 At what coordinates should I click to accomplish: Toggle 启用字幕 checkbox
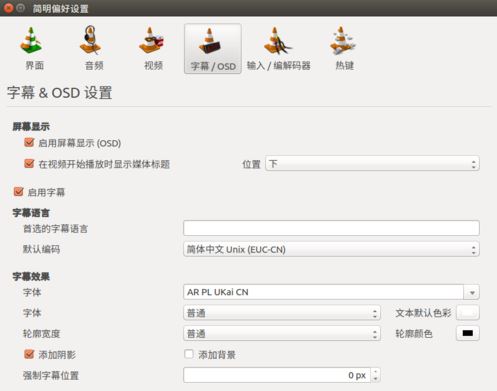tap(19, 192)
